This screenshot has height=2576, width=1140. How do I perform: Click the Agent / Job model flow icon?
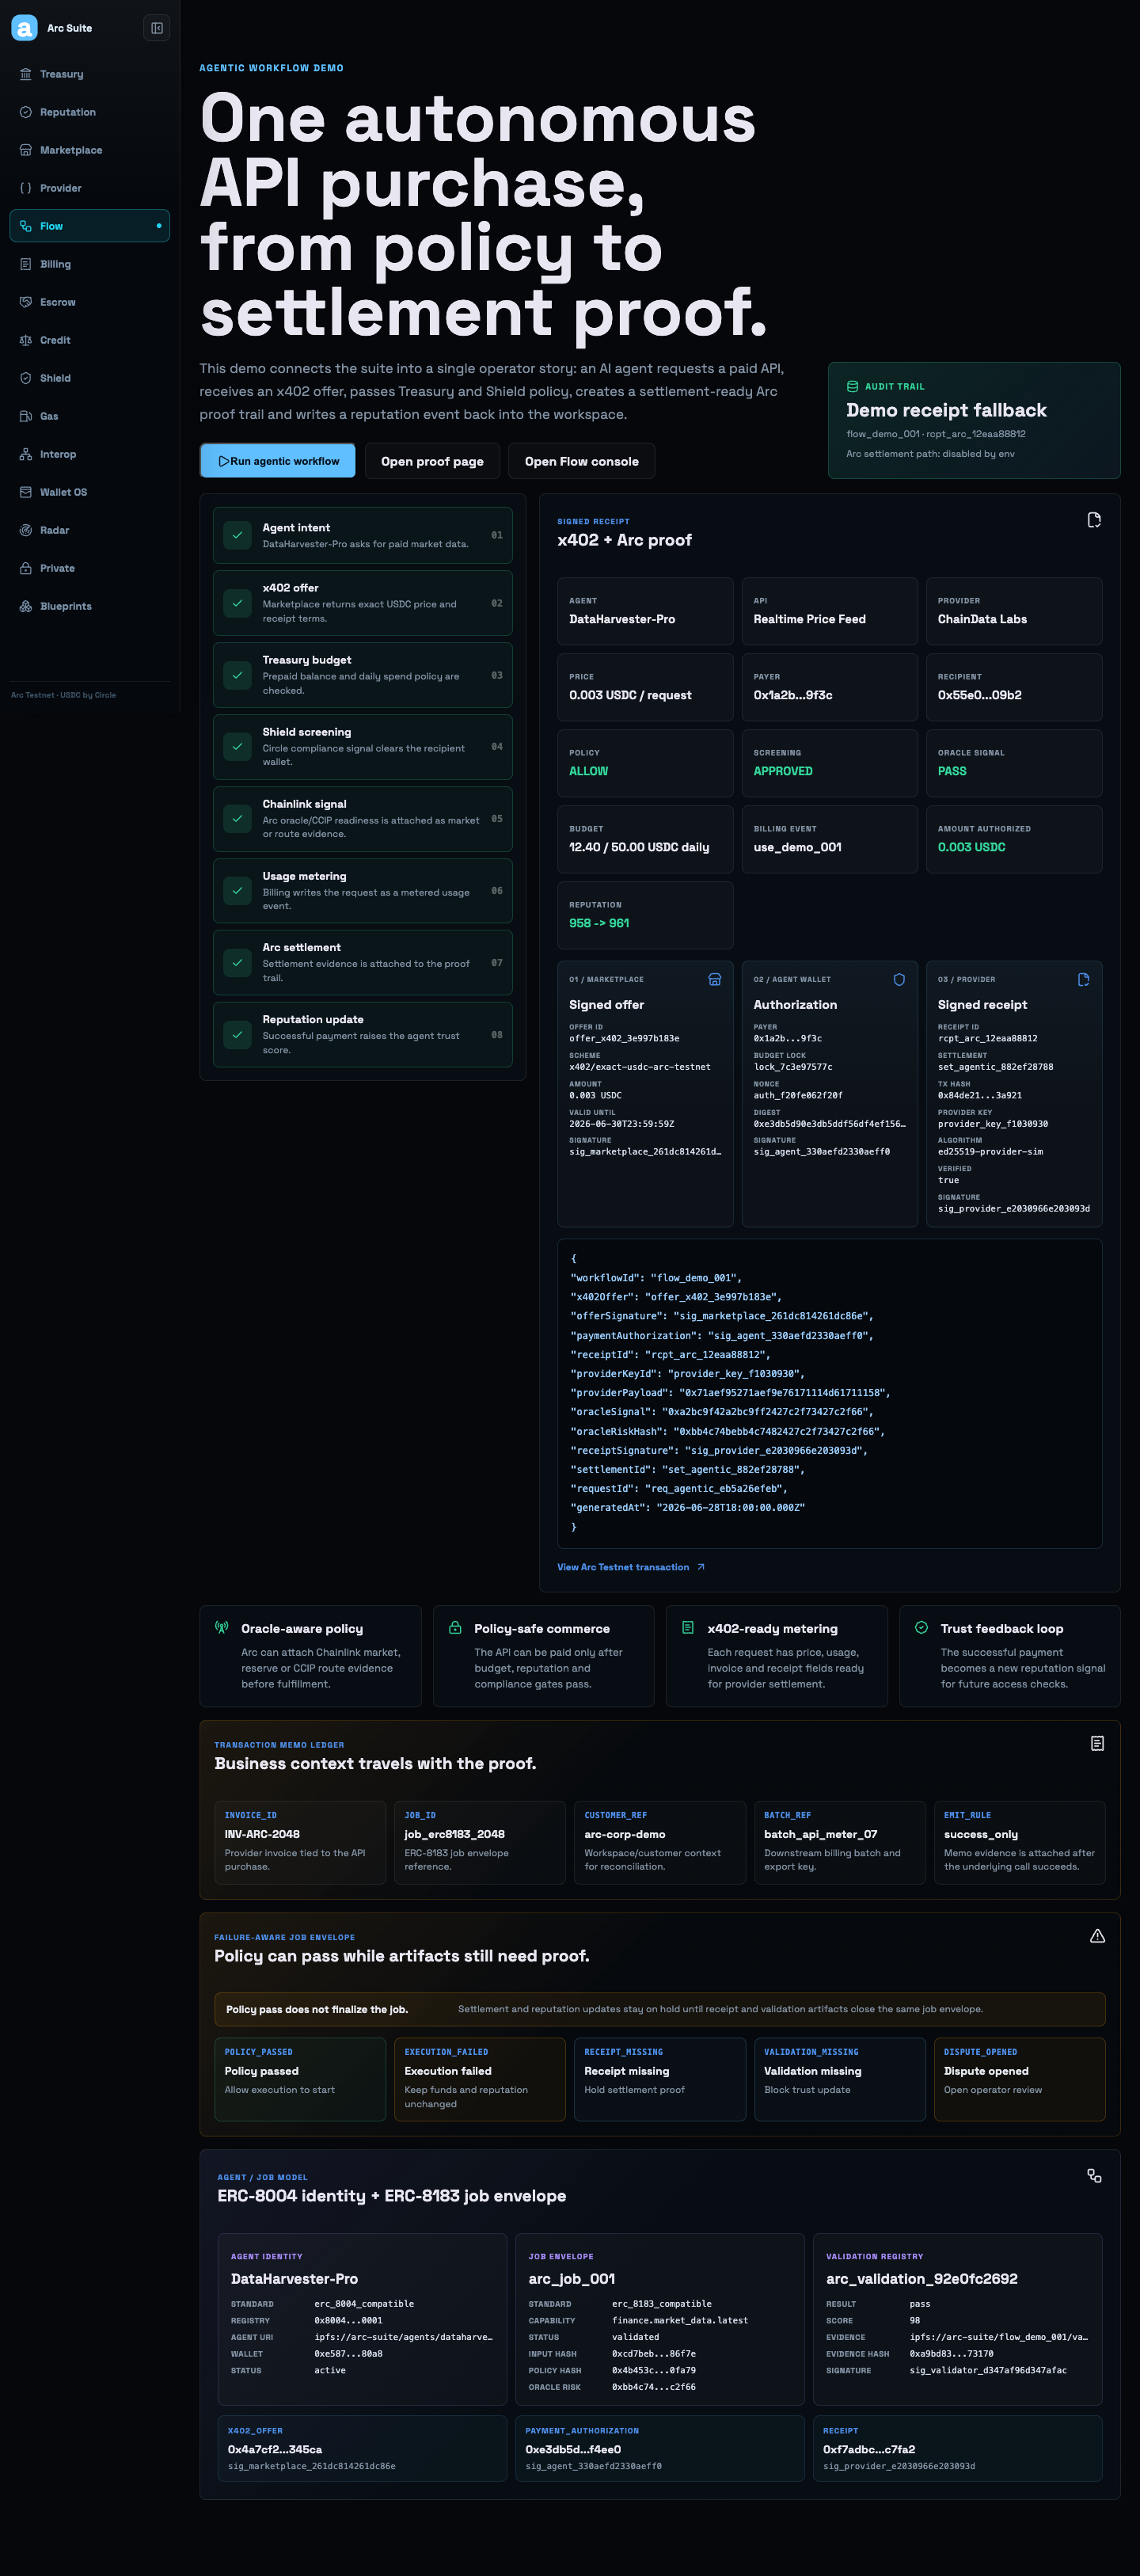pyautogui.click(x=1094, y=2176)
